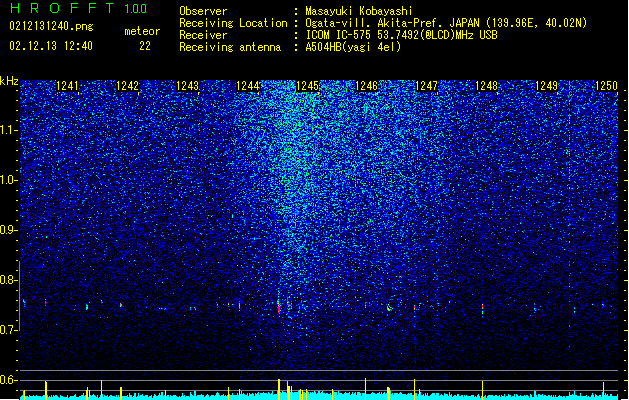Viewport: 629px width, 400px height.
Task: Click the 0.8 frequency axis label
Action: (9, 280)
